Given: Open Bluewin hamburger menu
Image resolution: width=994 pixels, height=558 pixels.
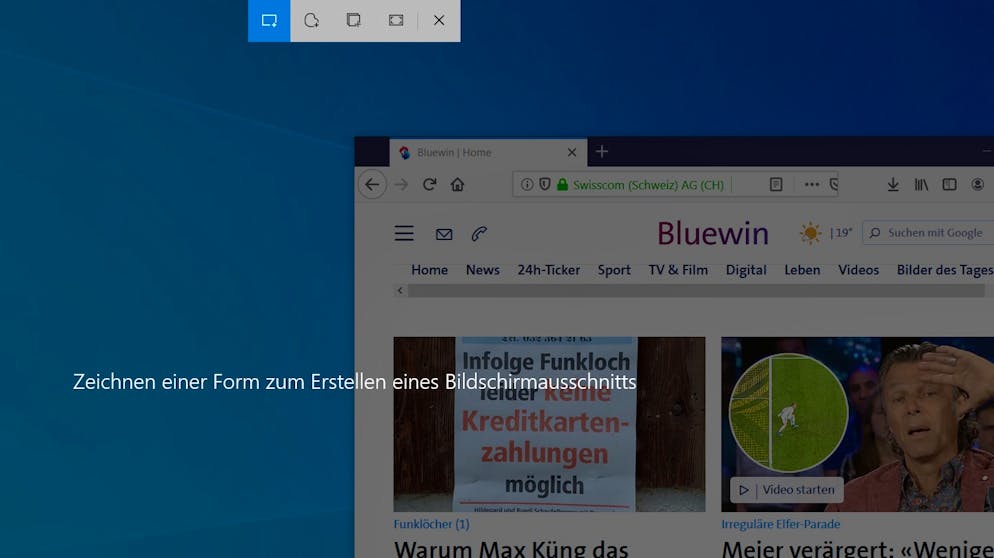Looking at the screenshot, I should point(404,233).
